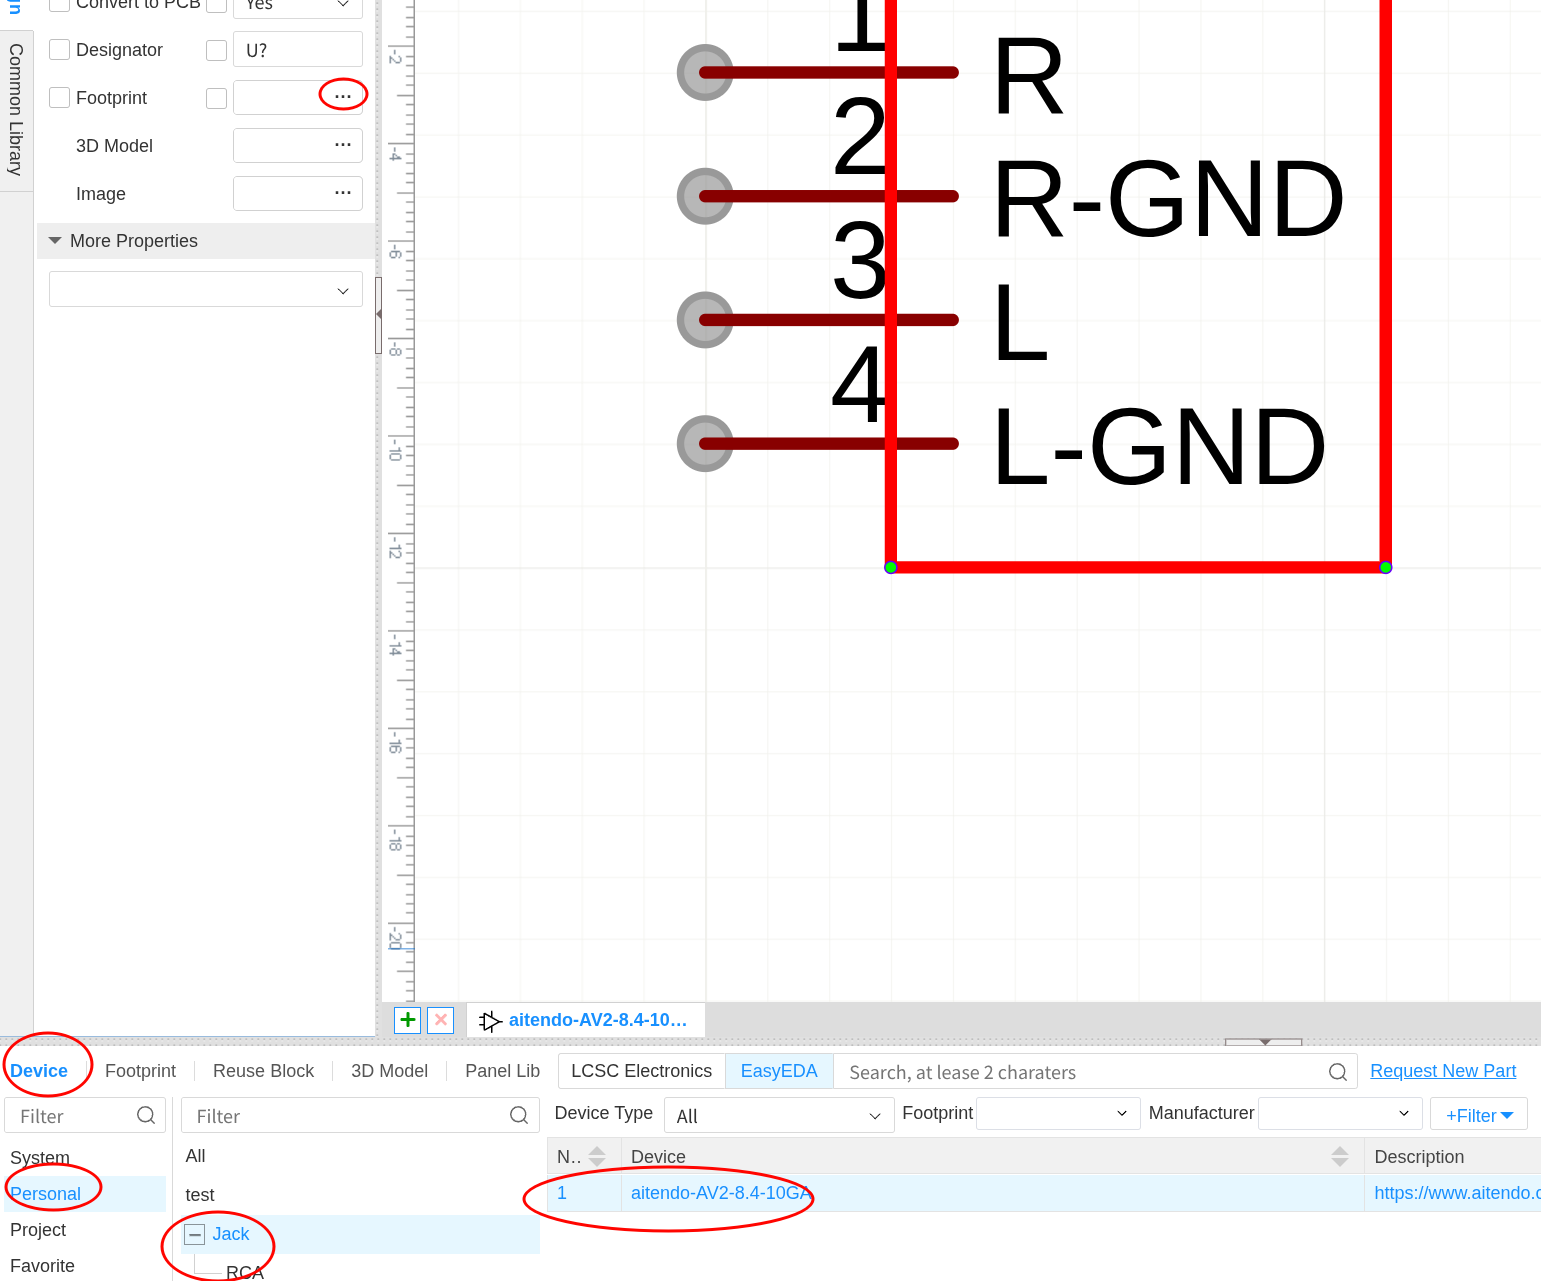The image size is (1541, 1281).
Task: Sort by the N.. column arrows
Action: tap(597, 1156)
